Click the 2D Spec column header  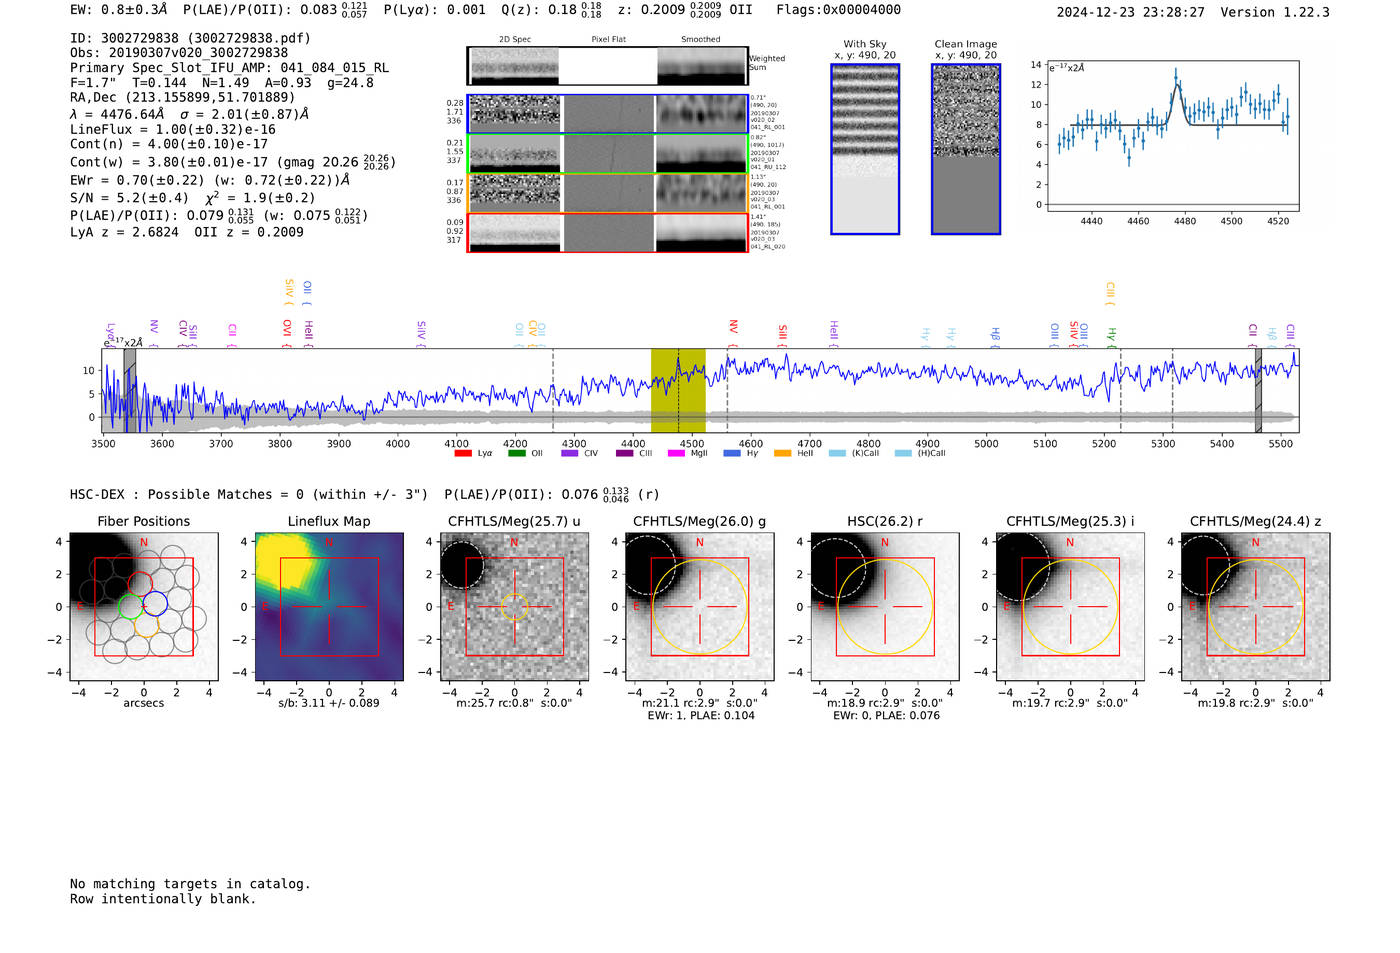(515, 39)
